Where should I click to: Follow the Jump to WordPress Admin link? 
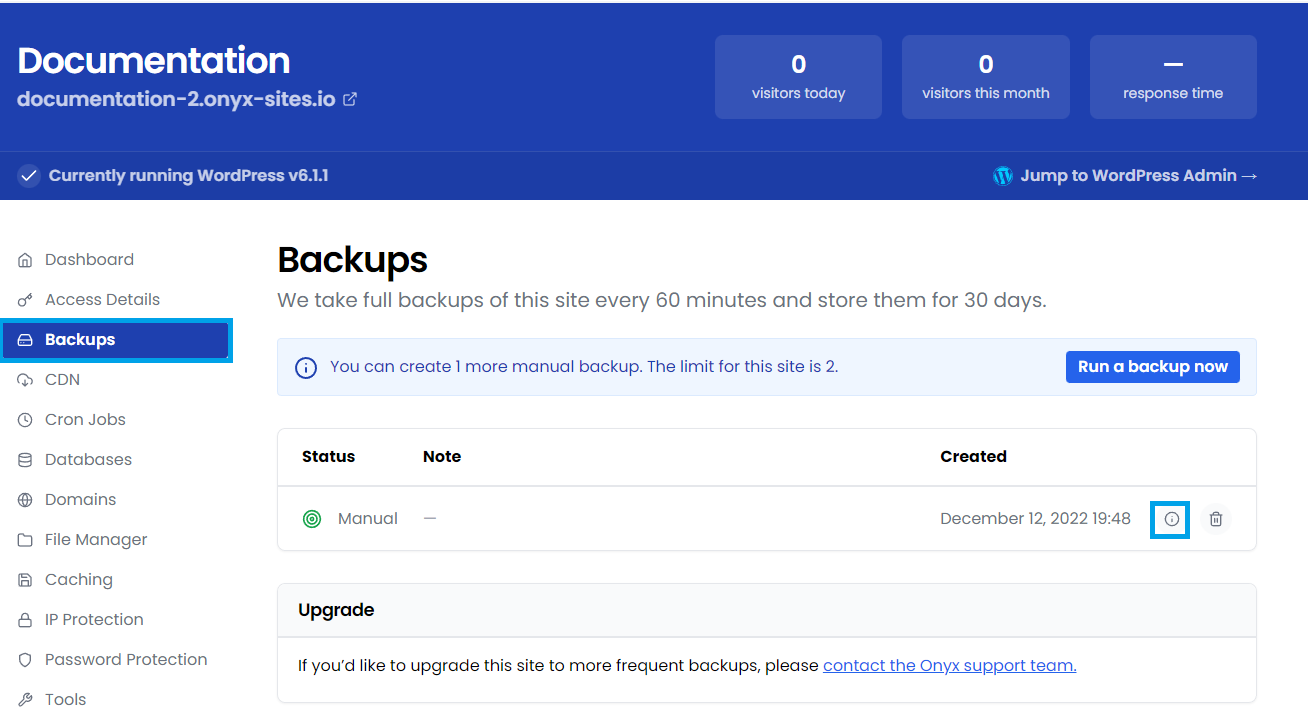(1138, 176)
